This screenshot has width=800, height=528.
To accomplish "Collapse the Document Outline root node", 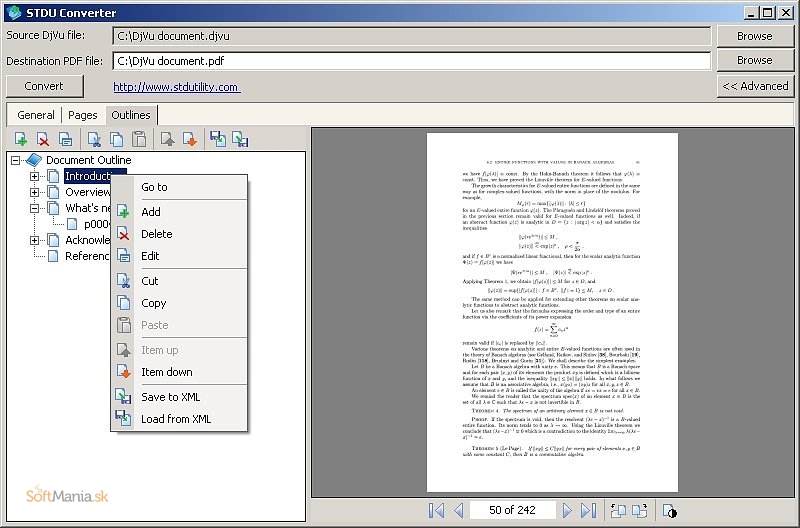I will 16,160.
